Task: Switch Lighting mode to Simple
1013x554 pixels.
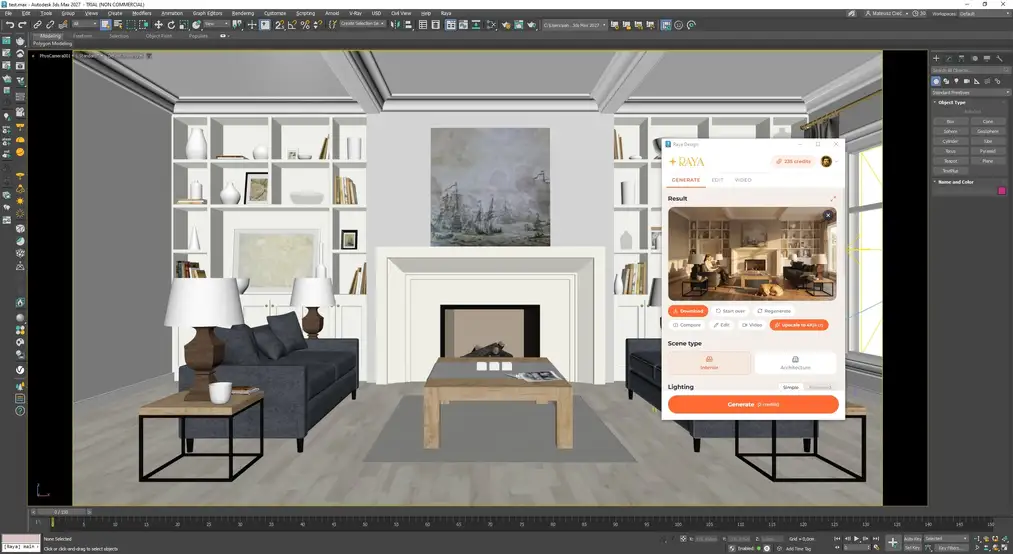Action: click(791, 387)
